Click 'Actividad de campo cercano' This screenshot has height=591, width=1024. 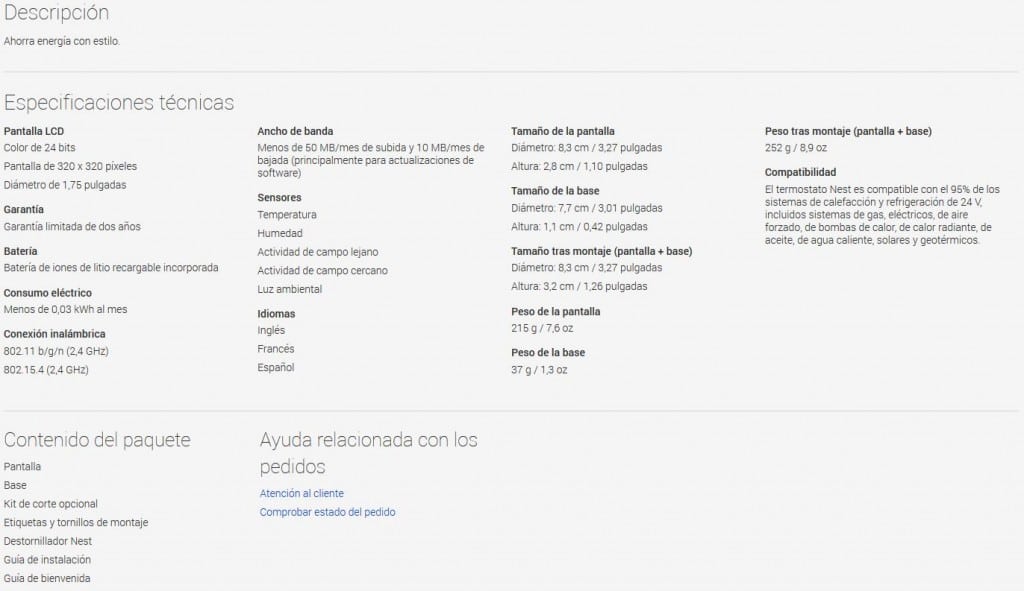[x=323, y=270]
